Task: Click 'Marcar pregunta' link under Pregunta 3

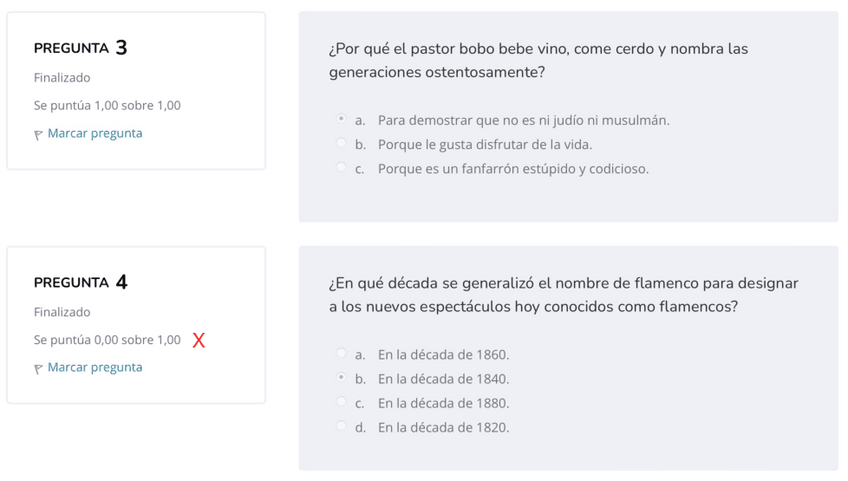Action: click(94, 133)
